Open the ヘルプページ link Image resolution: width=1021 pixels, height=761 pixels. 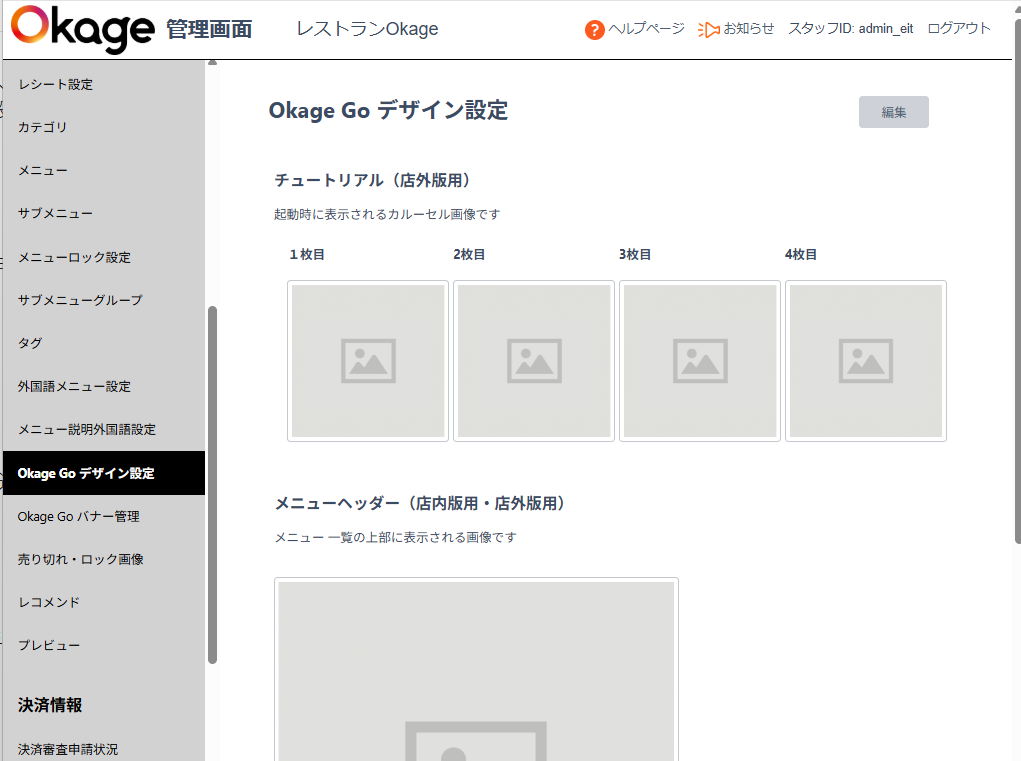(x=646, y=29)
